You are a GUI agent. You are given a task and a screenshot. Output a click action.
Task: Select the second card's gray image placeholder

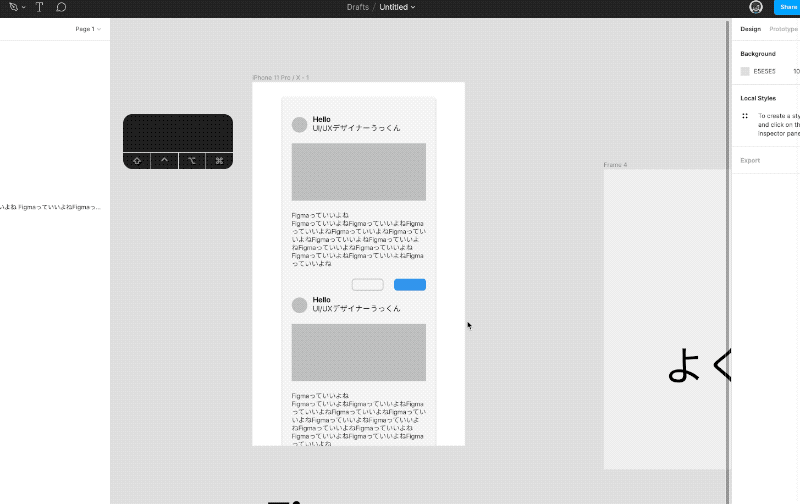(359, 352)
